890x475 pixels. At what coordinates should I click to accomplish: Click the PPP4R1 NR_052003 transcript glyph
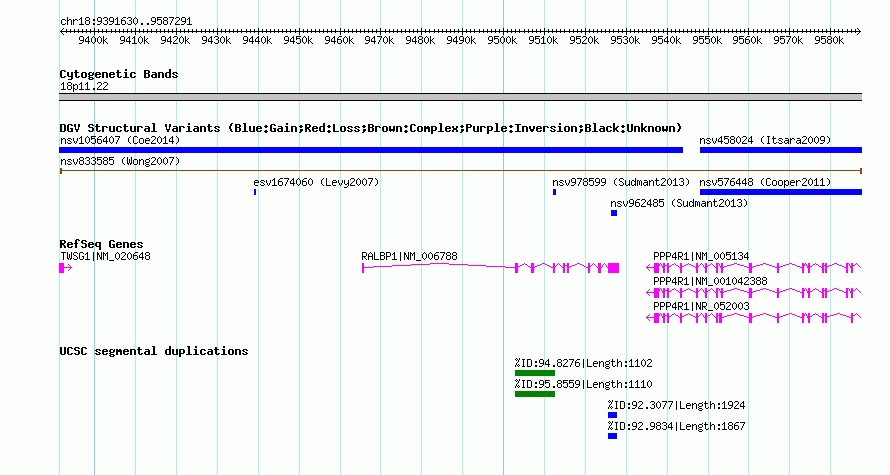[x=754, y=318]
